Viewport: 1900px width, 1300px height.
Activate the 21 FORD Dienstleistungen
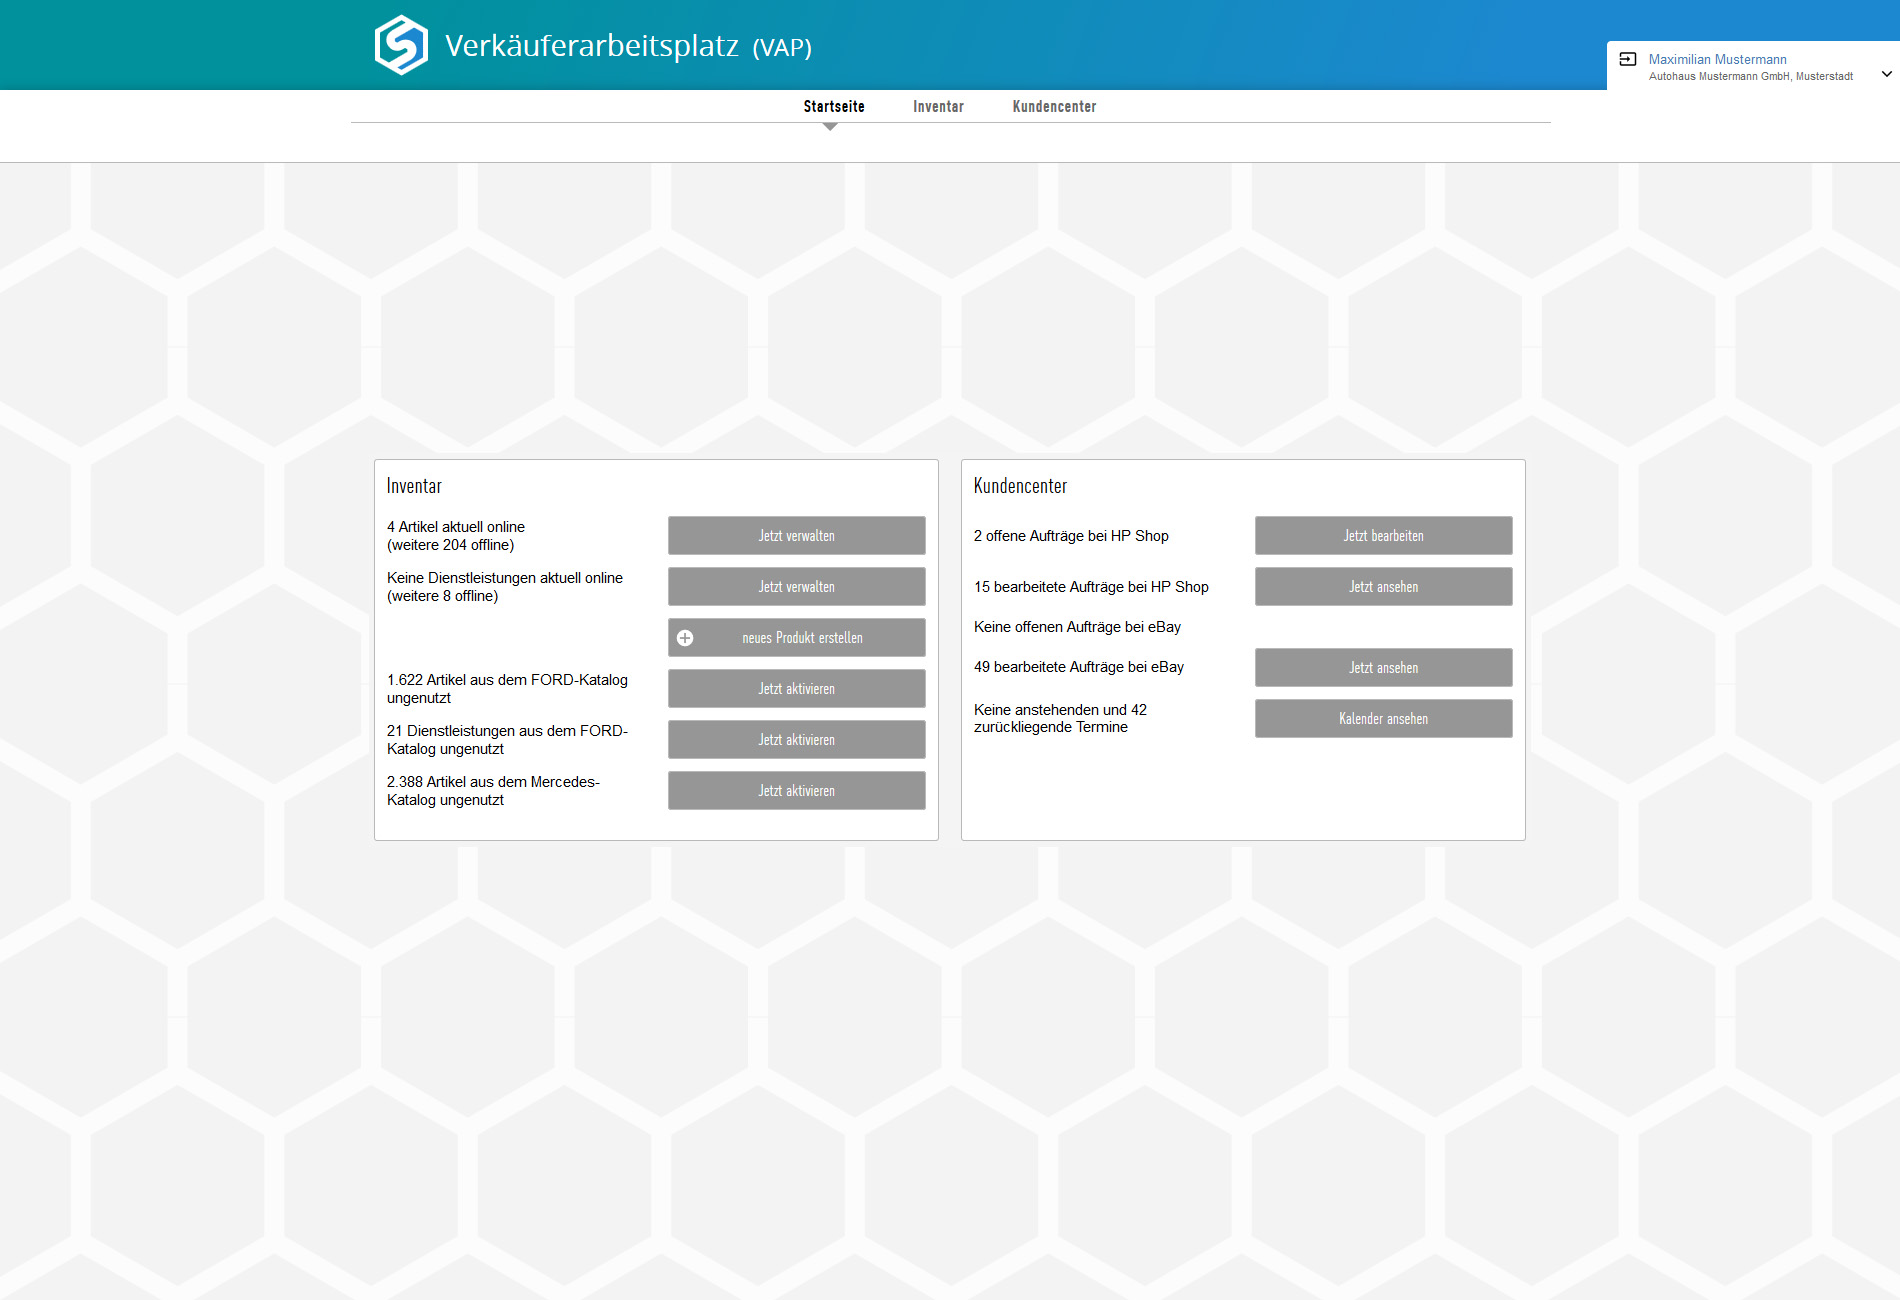pyautogui.click(x=796, y=740)
